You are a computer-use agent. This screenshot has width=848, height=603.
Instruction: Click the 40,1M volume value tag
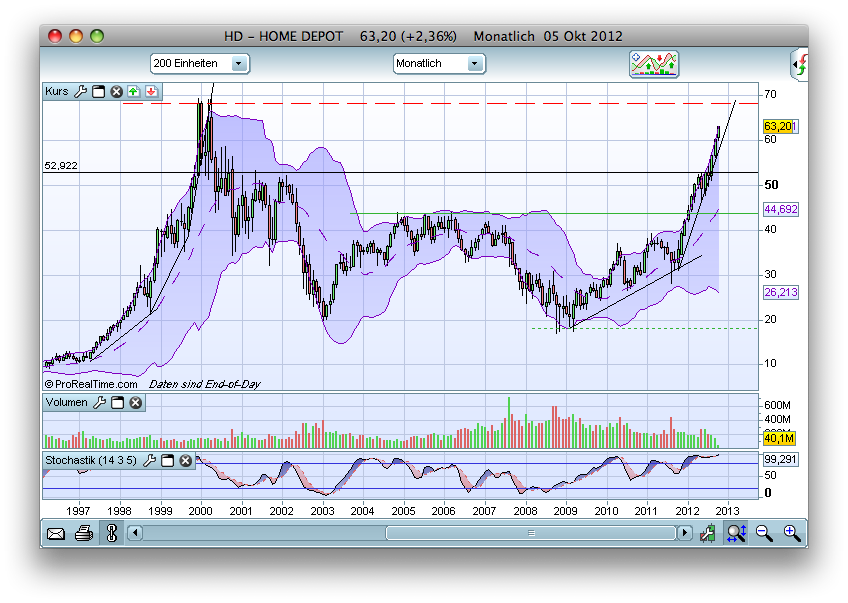(x=779, y=438)
